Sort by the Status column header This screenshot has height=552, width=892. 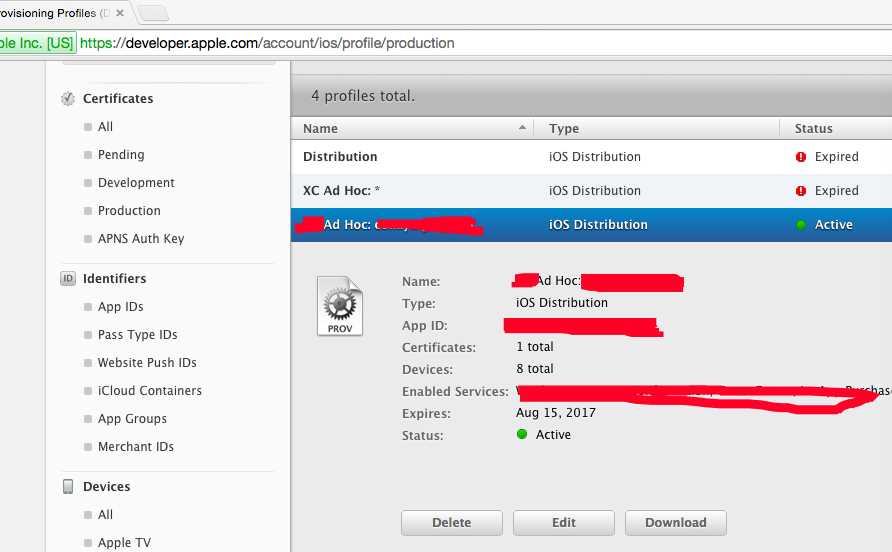813,129
